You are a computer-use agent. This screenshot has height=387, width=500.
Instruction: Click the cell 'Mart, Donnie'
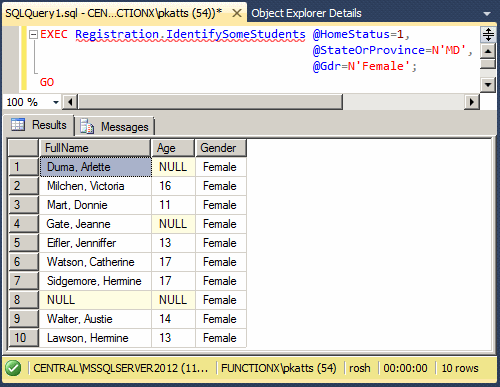[95, 205]
